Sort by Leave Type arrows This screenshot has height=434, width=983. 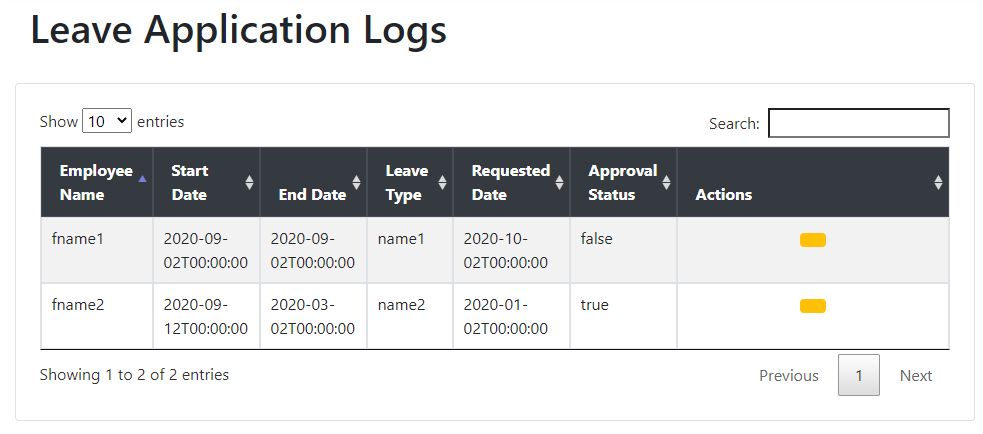coord(442,182)
